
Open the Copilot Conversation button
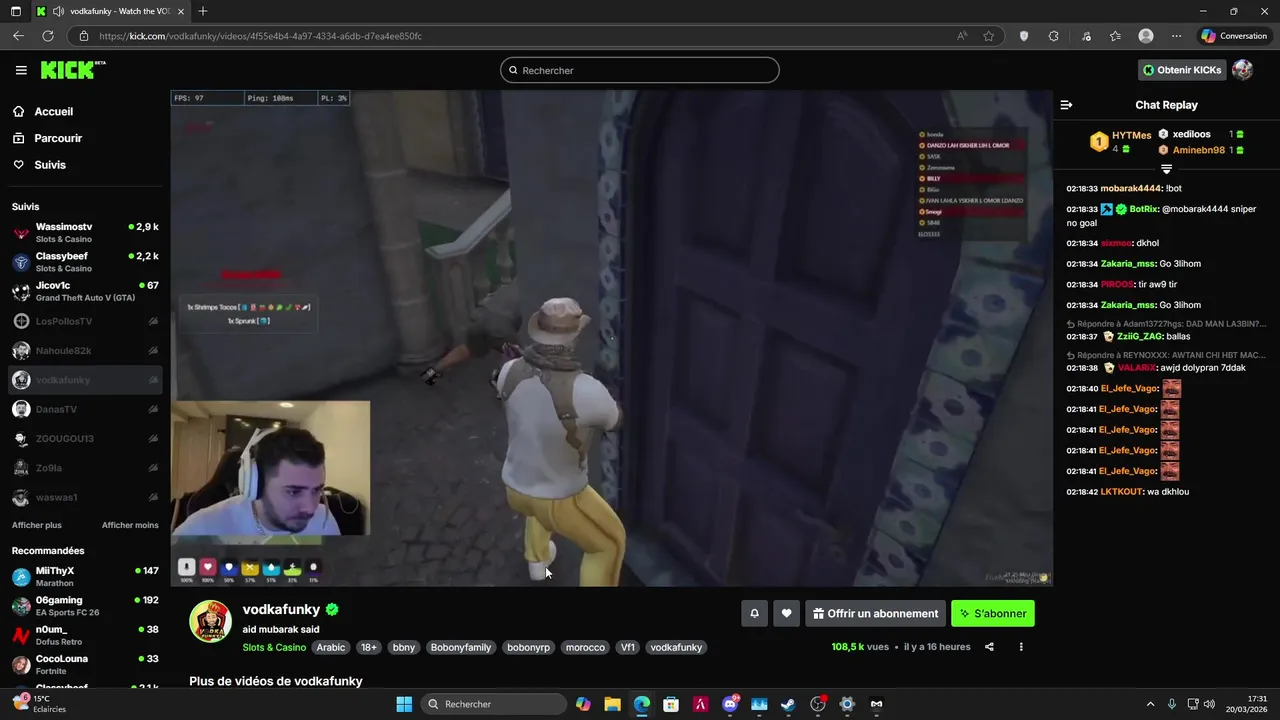(x=1235, y=36)
